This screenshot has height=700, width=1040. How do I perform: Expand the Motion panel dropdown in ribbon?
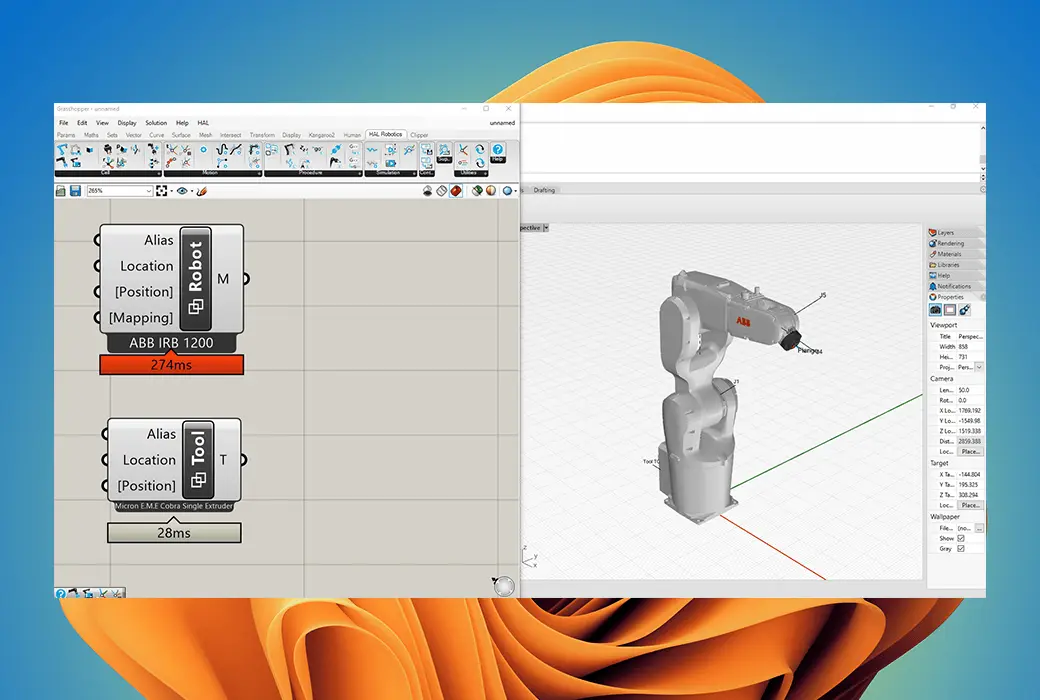pos(259,174)
